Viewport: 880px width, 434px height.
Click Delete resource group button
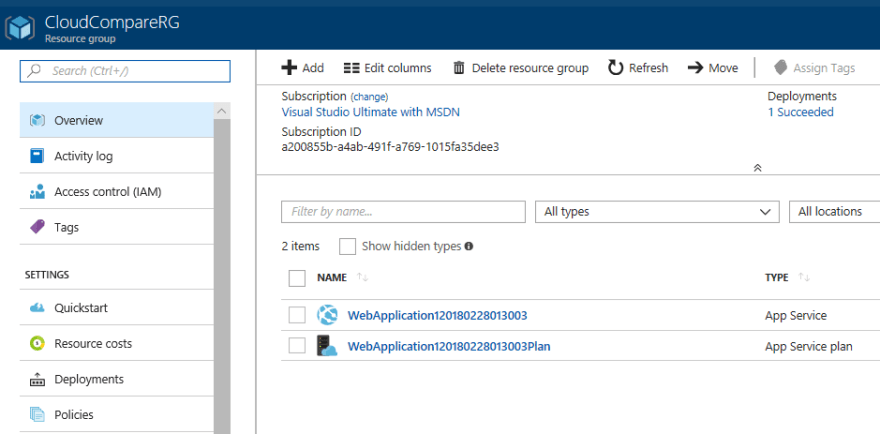coord(521,68)
